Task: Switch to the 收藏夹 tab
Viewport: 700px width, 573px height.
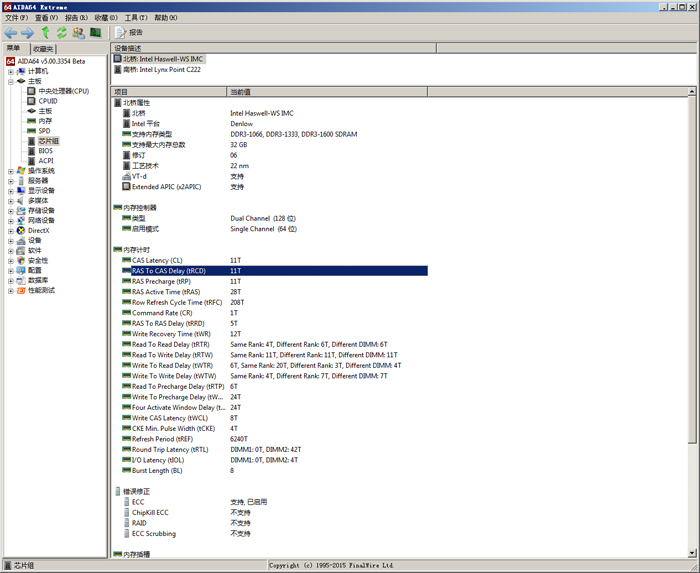Action: pyautogui.click(x=43, y=49)
